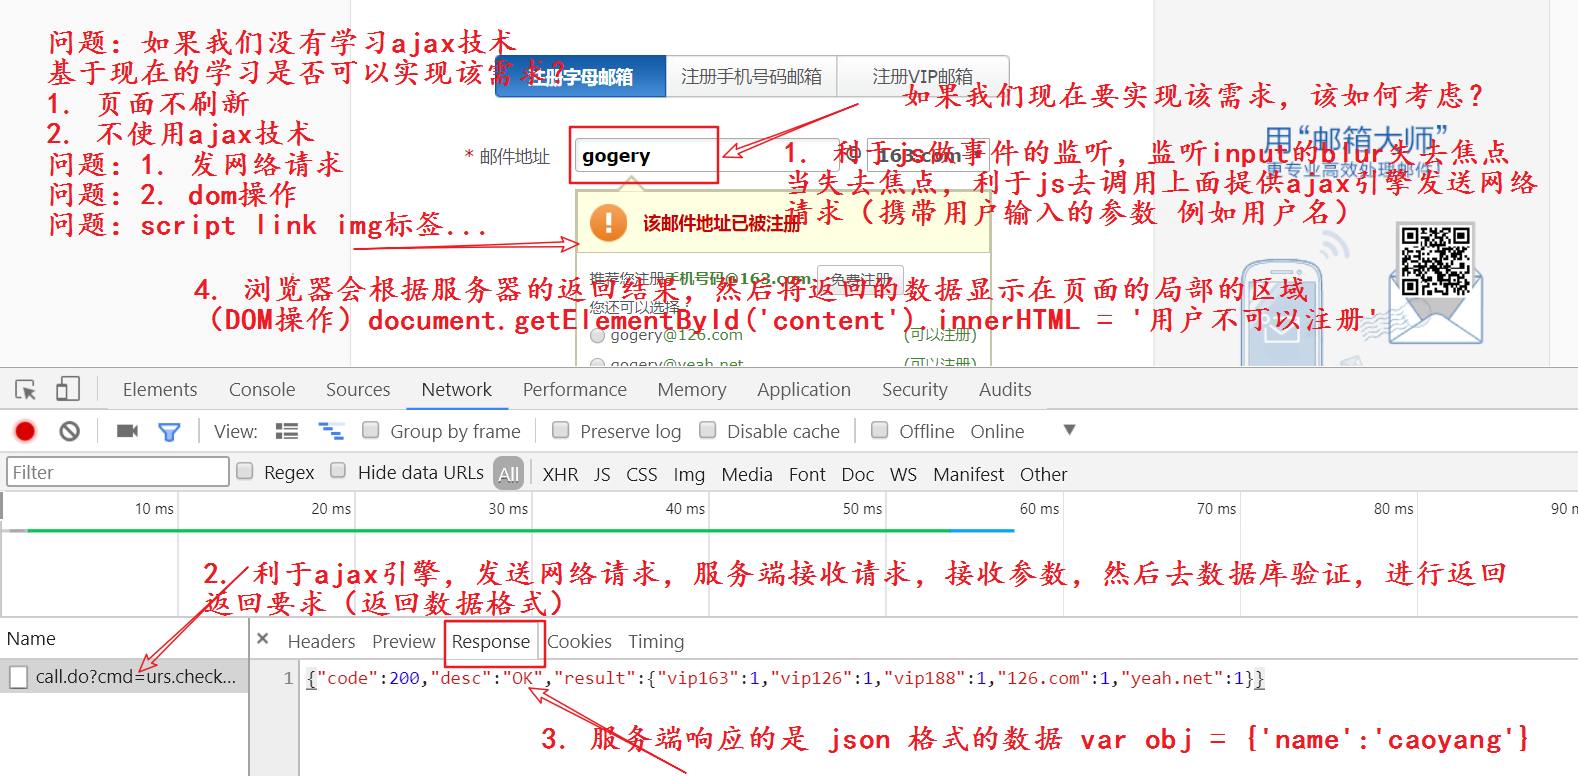The image size is (1578, 776).
Task: Toggle the network filter funnel icon
Action: pyautogui.click(x=169, y=432)
